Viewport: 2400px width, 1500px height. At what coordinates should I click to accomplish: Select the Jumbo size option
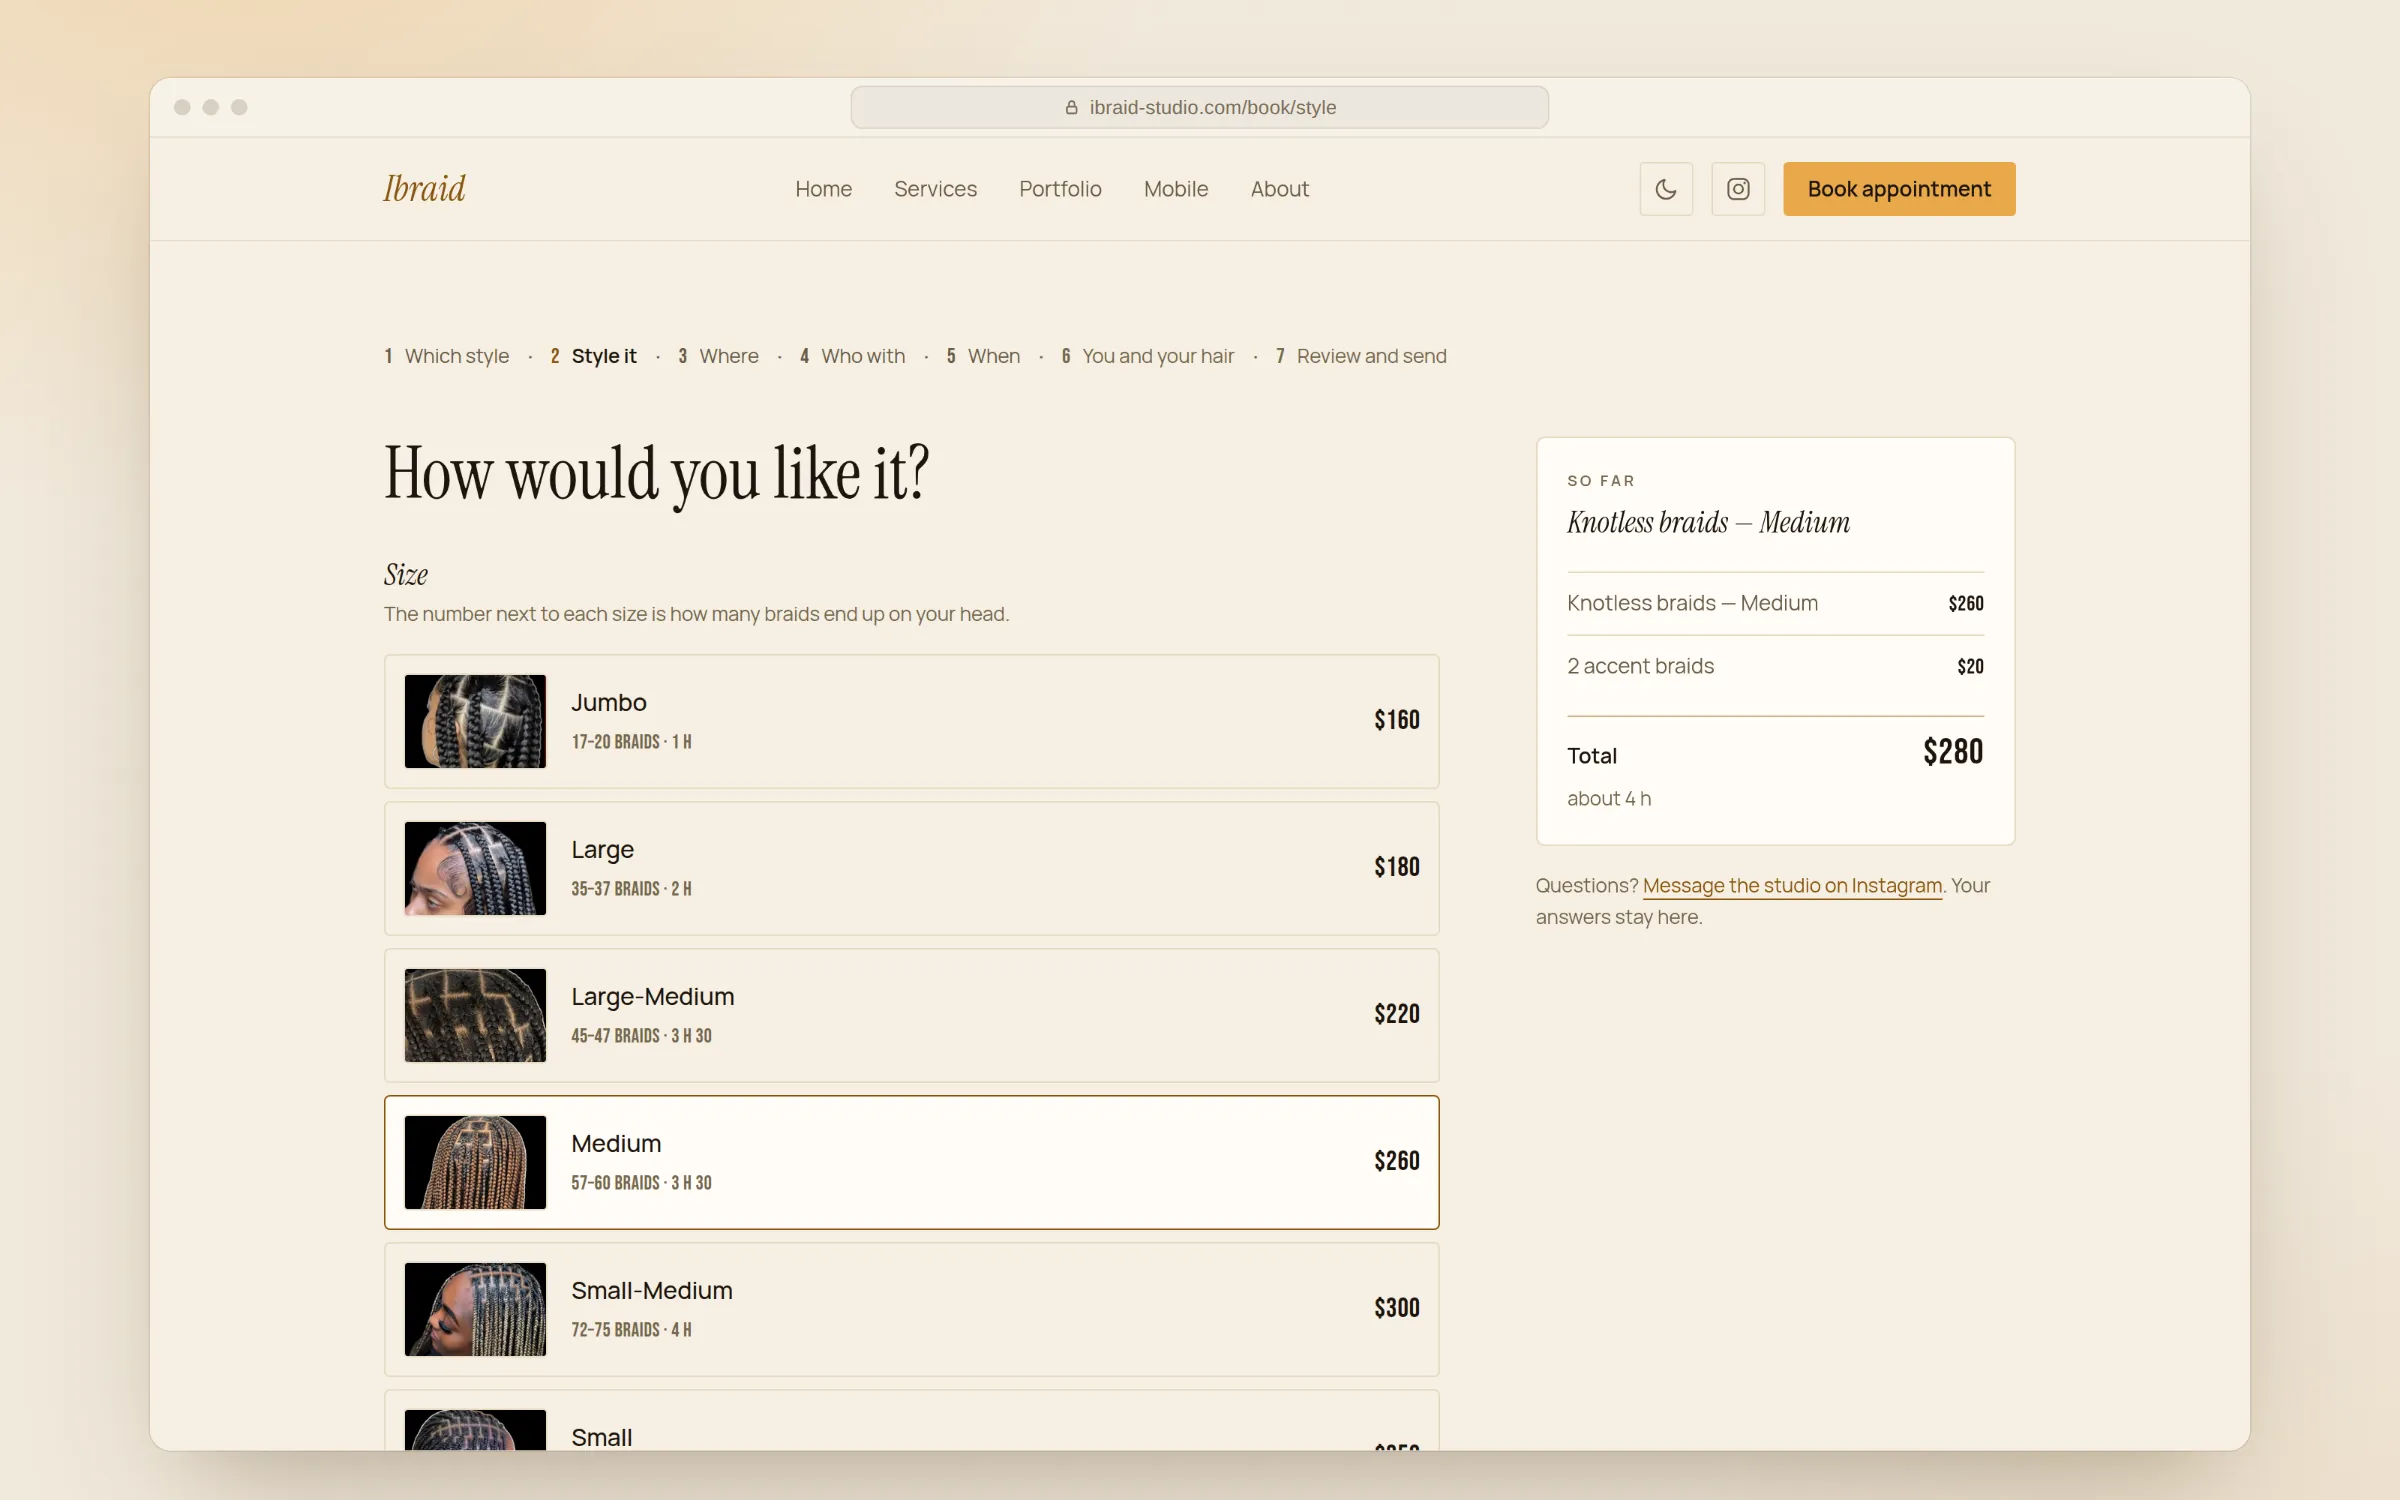(911, 721)
